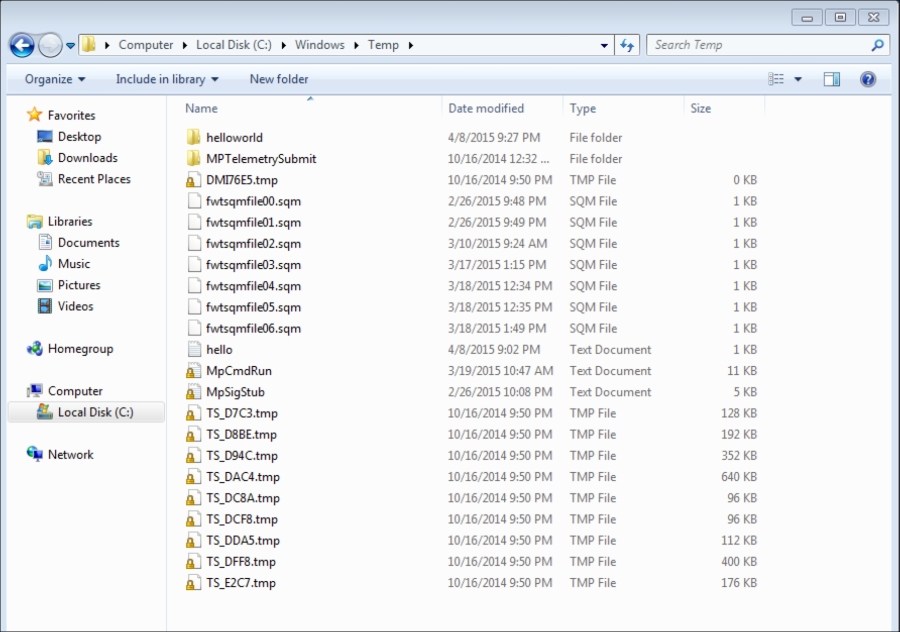The height and width of the screenshot is (632, 900).
Task: Click the New folder button
Action: coord(279,79)
